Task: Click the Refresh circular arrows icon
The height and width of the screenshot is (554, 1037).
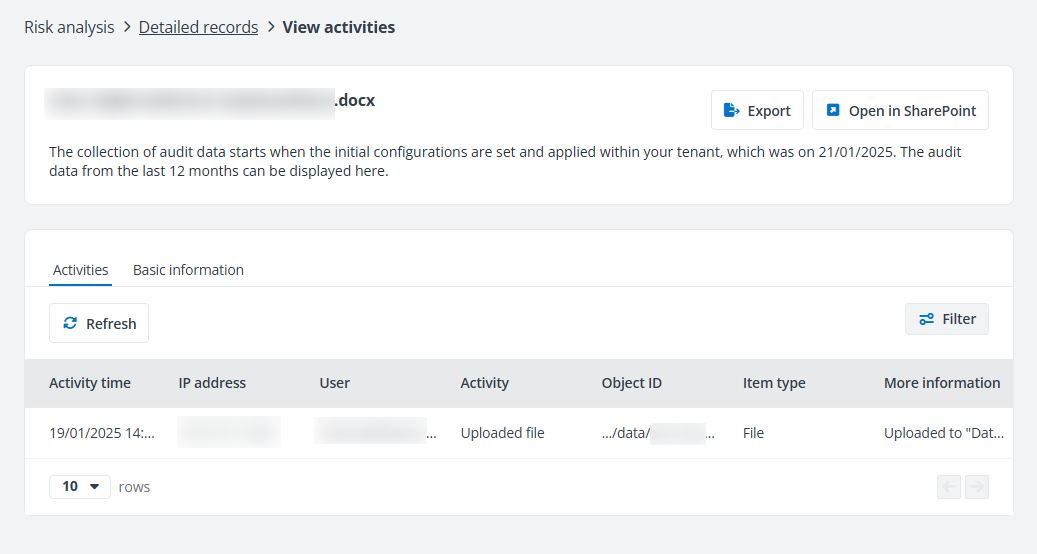Action: (x=70, y=323)
